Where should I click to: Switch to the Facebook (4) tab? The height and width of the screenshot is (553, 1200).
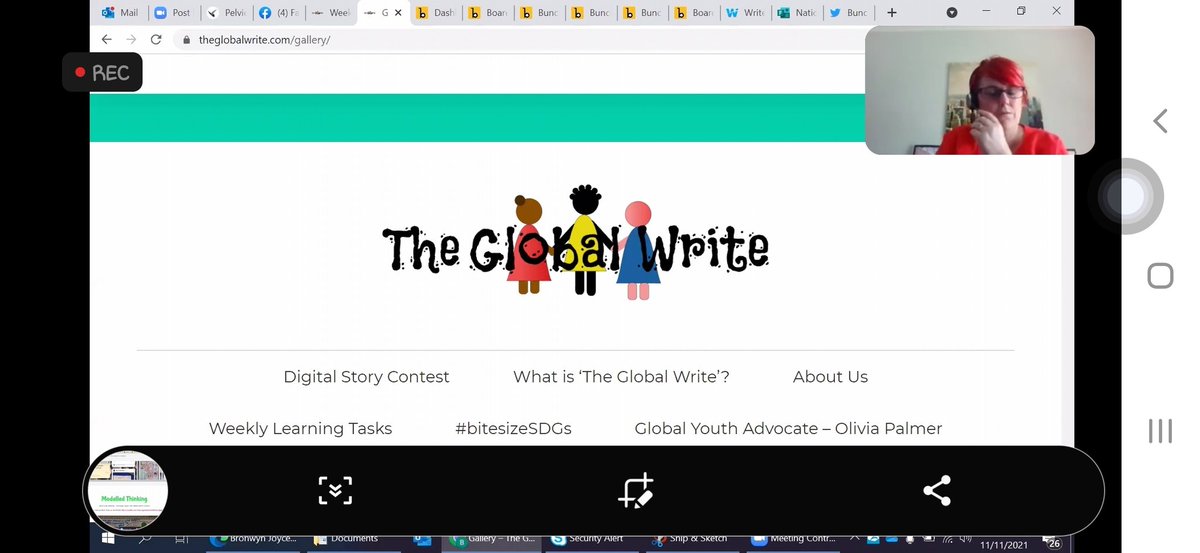pos(277,13)
